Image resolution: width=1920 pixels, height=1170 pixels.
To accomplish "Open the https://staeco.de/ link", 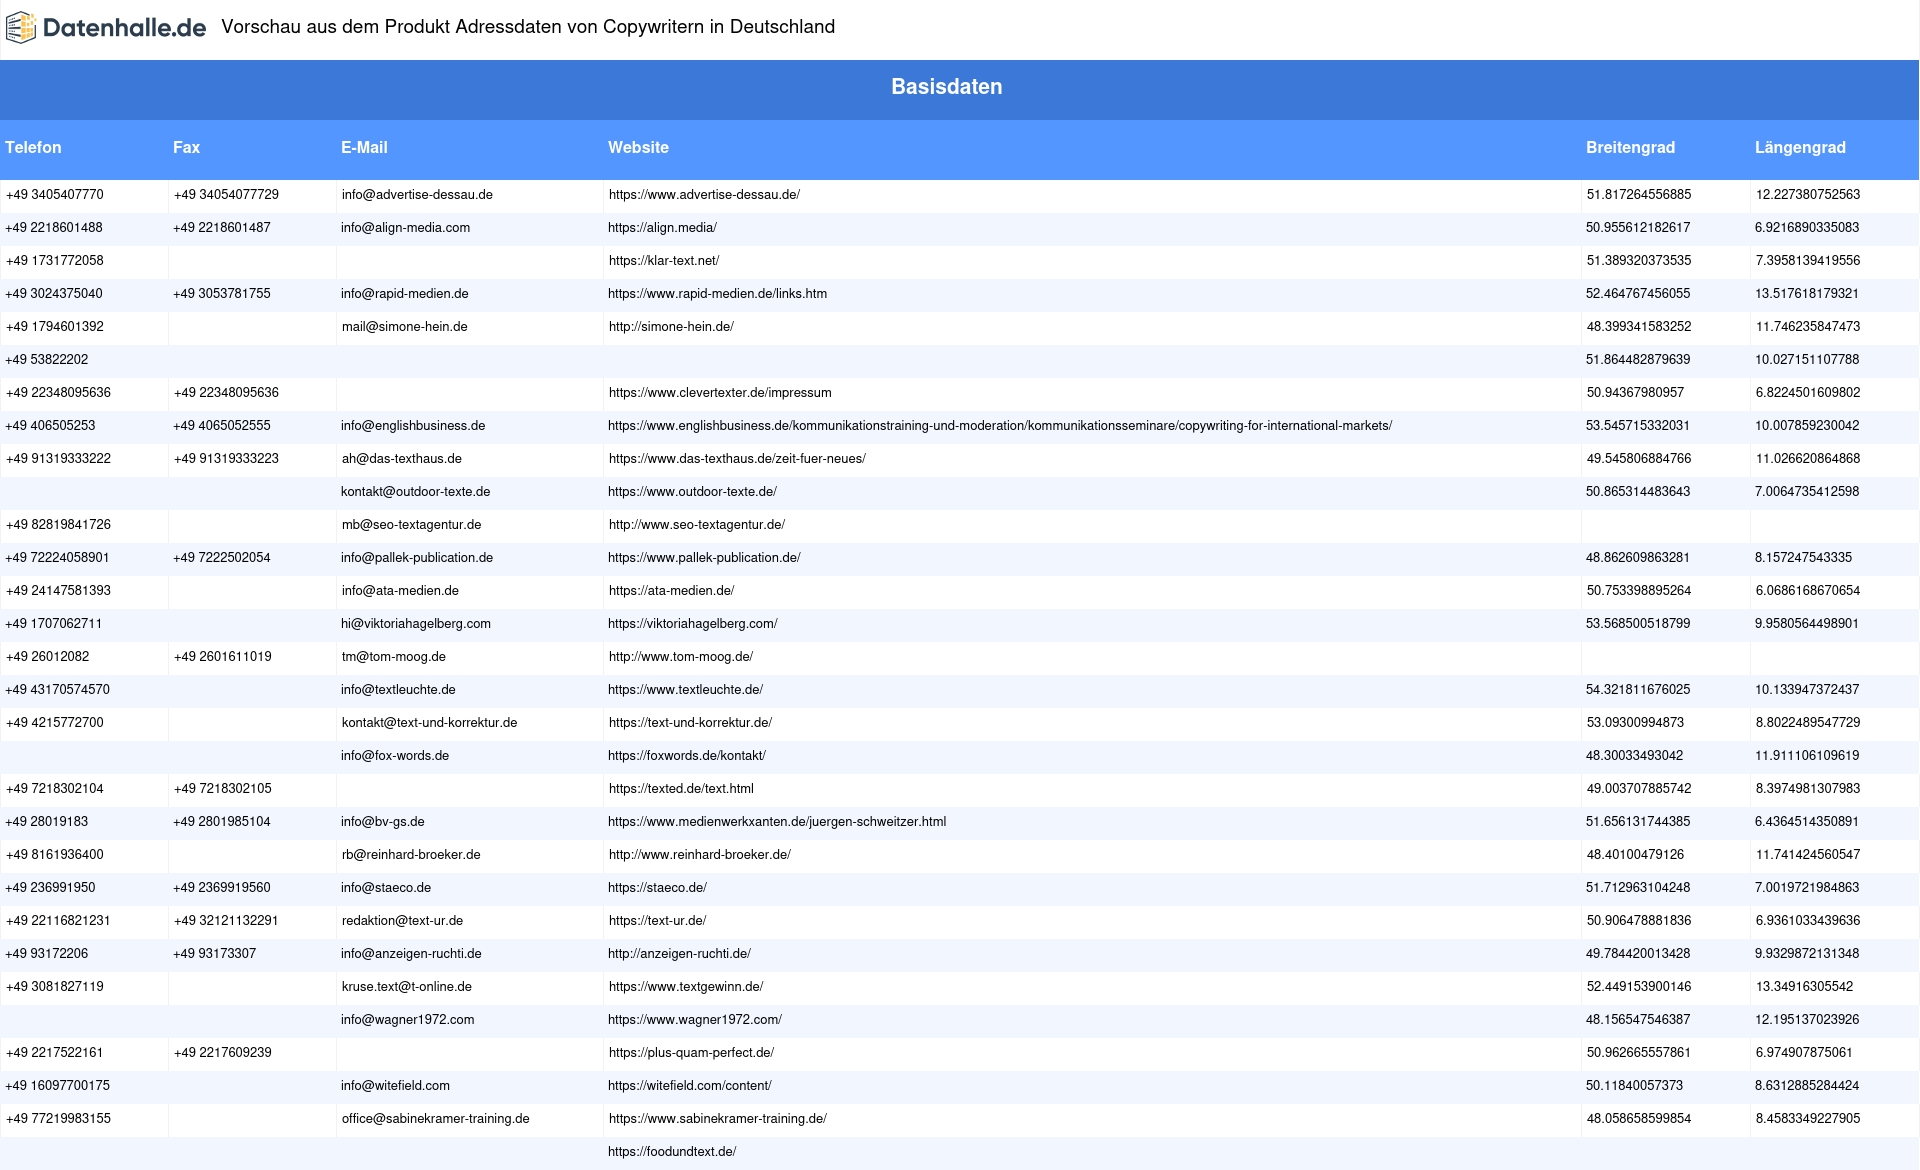I will [x=657, y=888].
